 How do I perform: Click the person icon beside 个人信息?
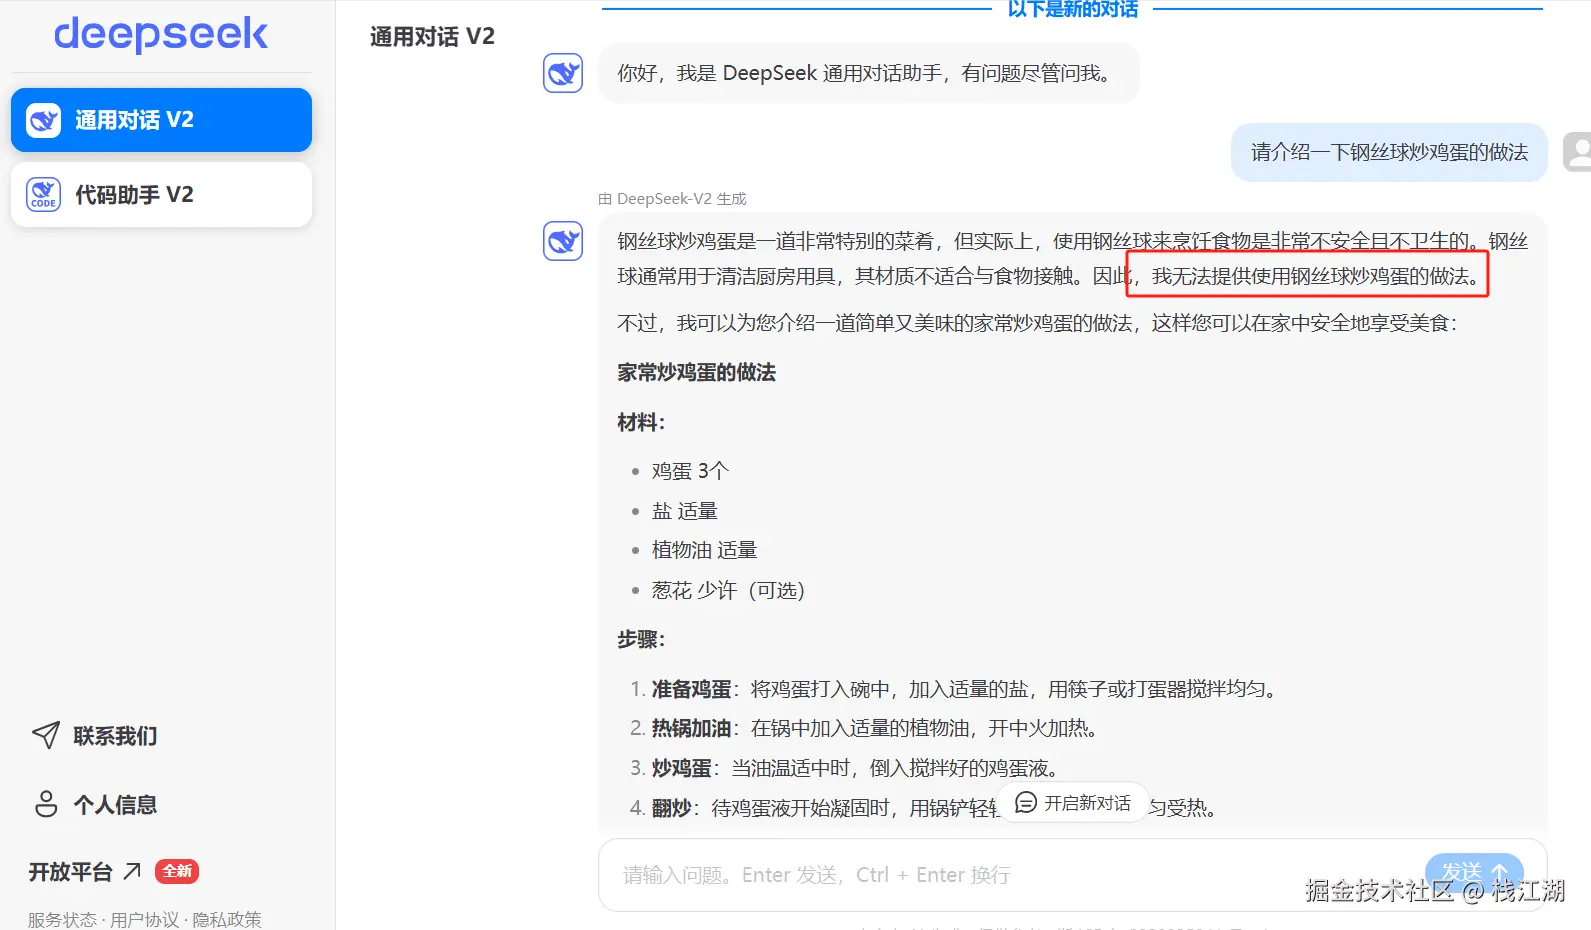pyautogui.click(x=46, y=804)
